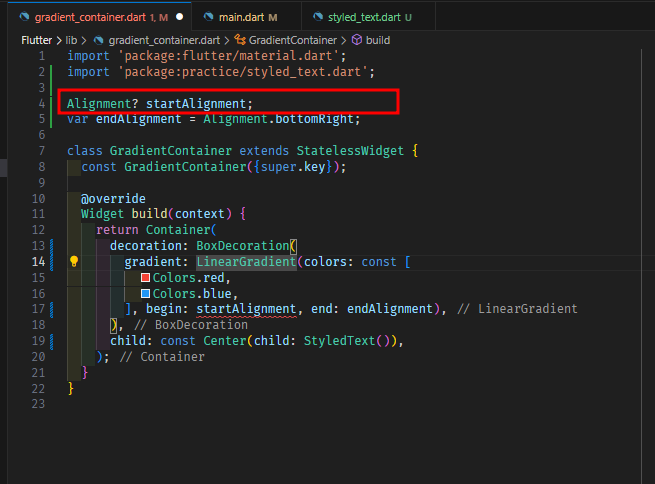Click the Dart file icon on main.dart tab

coord(208,17)
